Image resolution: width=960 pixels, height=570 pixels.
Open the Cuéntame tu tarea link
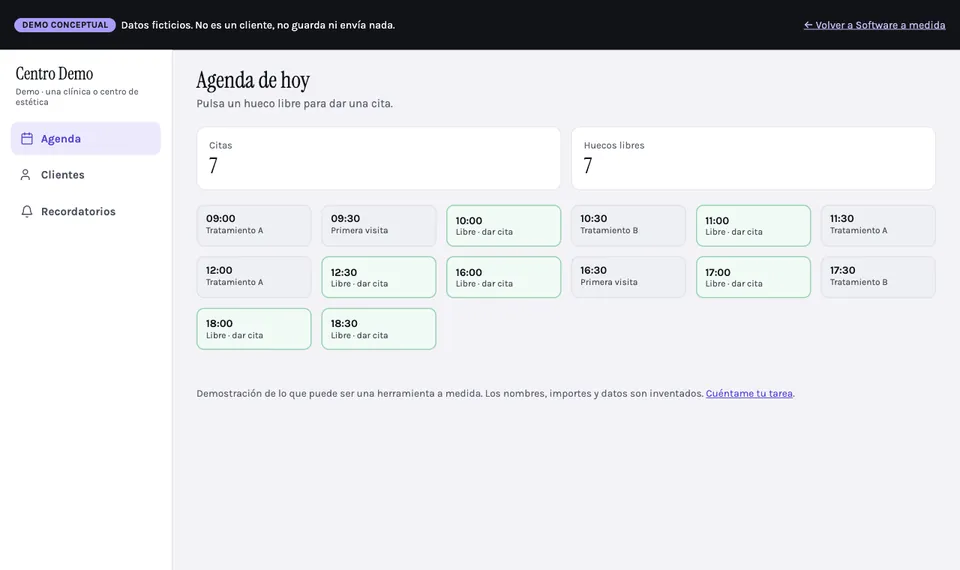coord(749,393)
